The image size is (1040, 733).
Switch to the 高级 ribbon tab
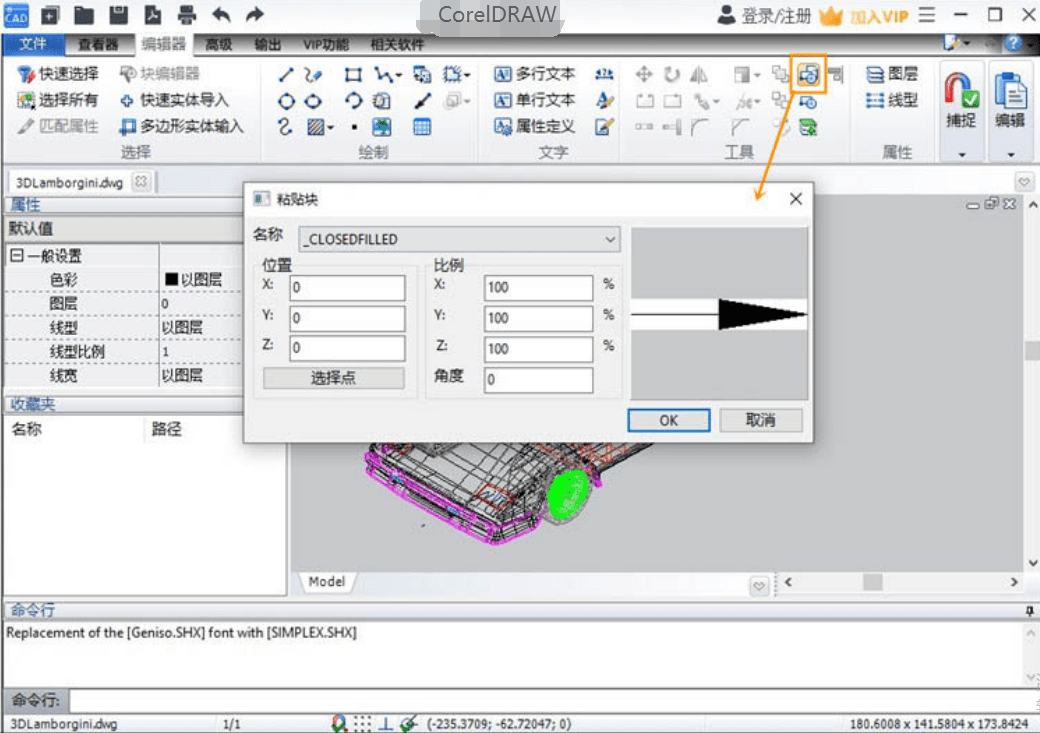tap(219, 44)
